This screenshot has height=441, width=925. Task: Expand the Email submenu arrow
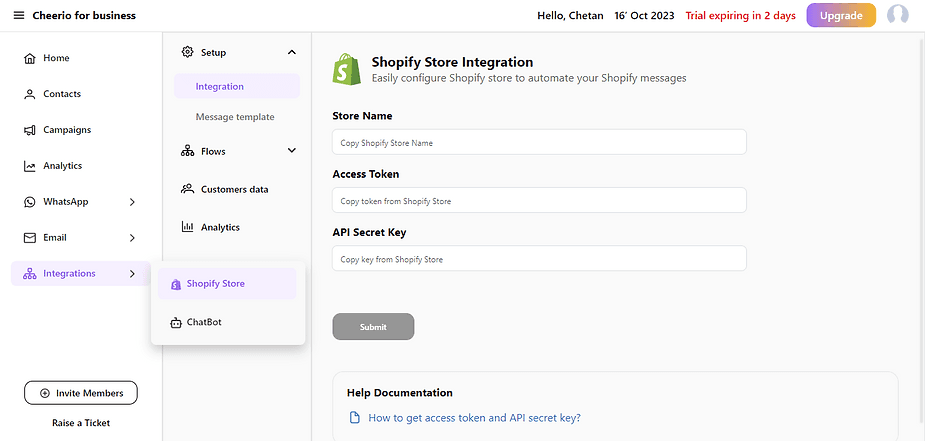coord(132,238)
